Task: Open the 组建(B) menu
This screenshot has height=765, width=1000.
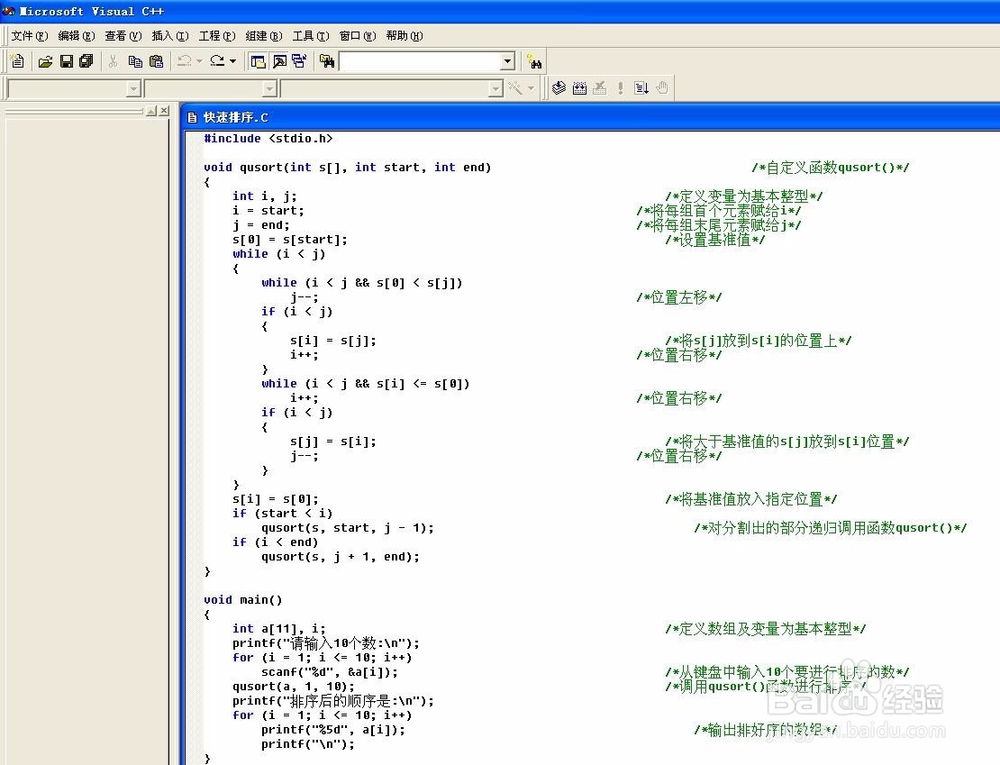Action: coord(264,36)
